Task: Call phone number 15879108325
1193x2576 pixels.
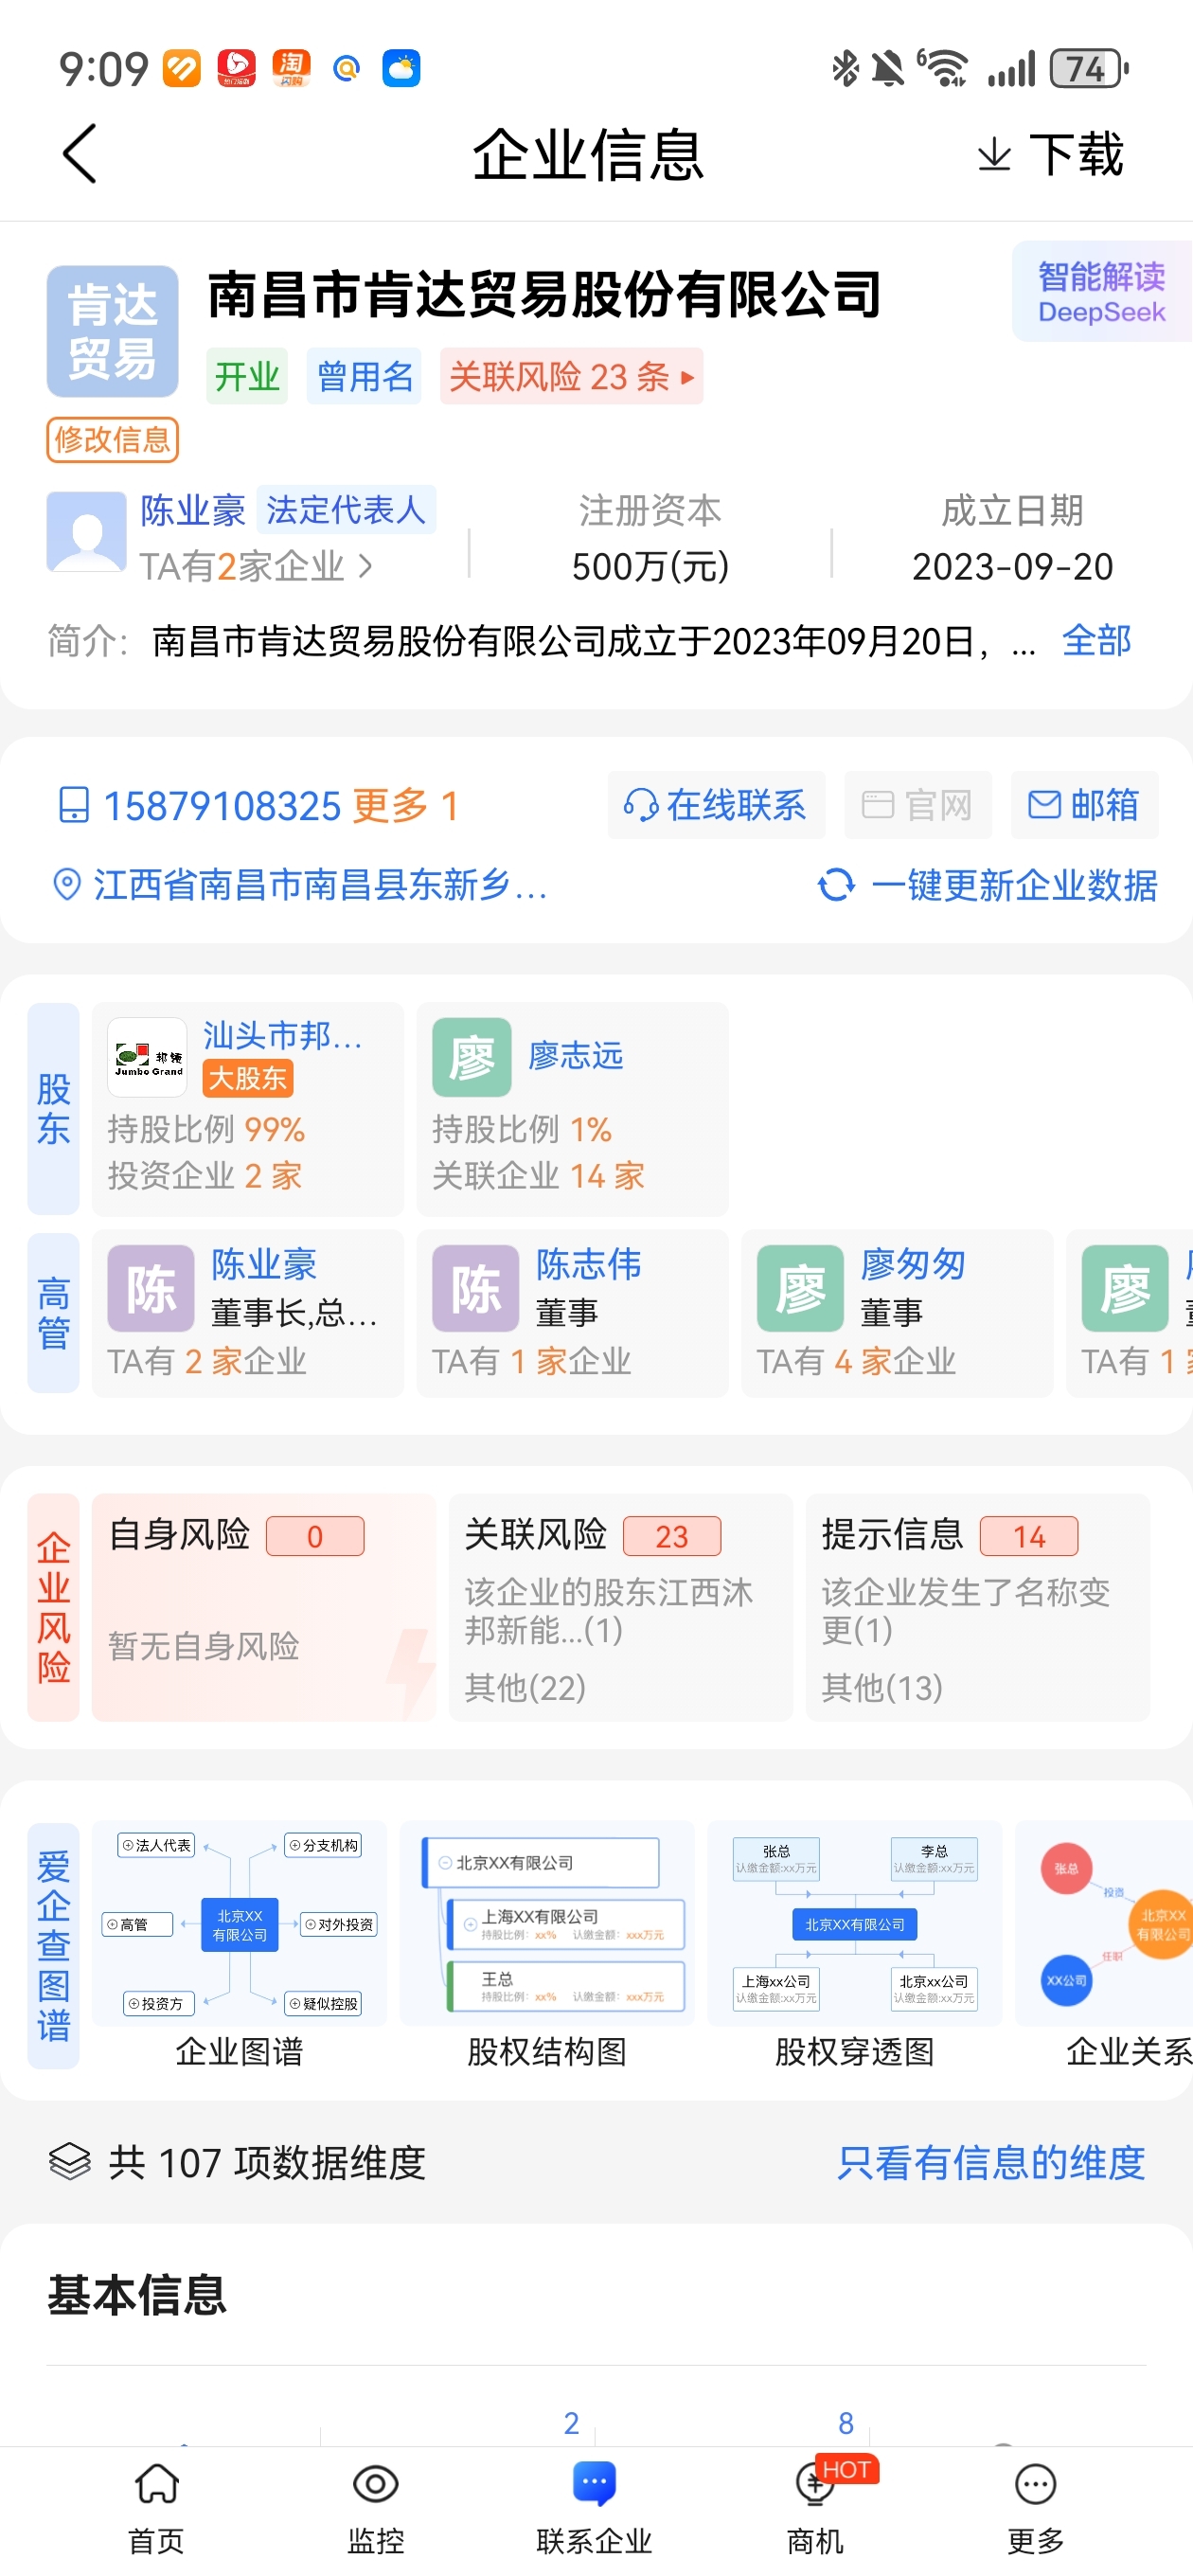Action: pyautogui.click(x=222, y=805)
